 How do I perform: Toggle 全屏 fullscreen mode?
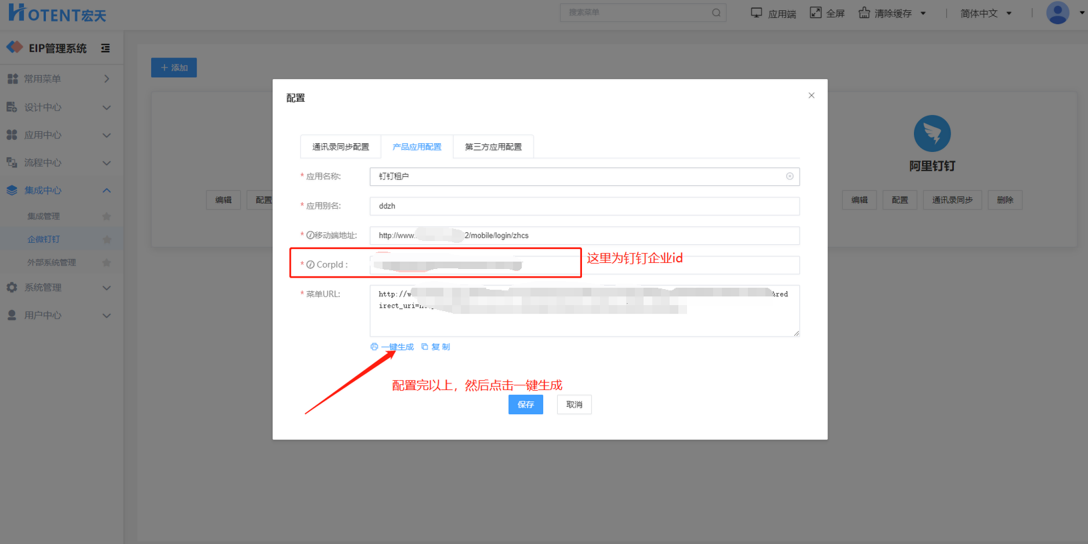tap(827, 13)
